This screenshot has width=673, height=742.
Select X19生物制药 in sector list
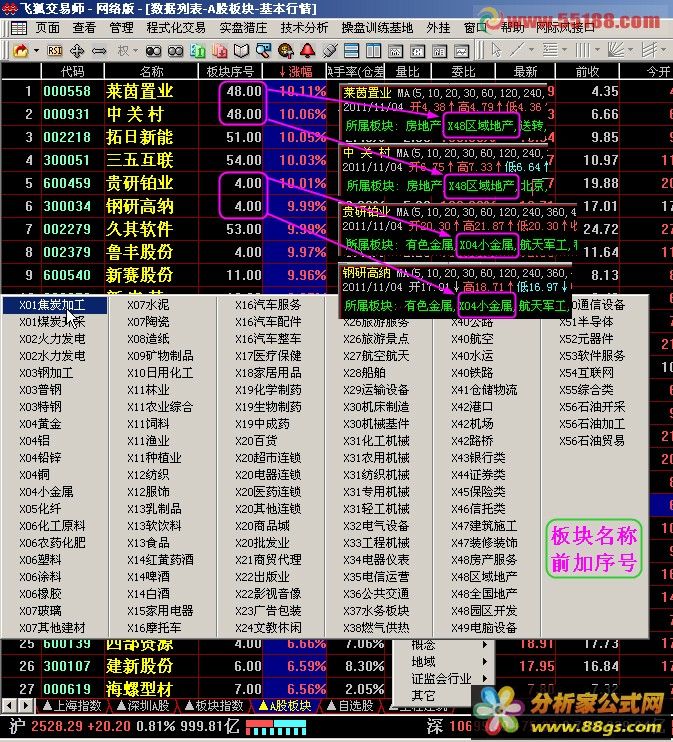268,407
